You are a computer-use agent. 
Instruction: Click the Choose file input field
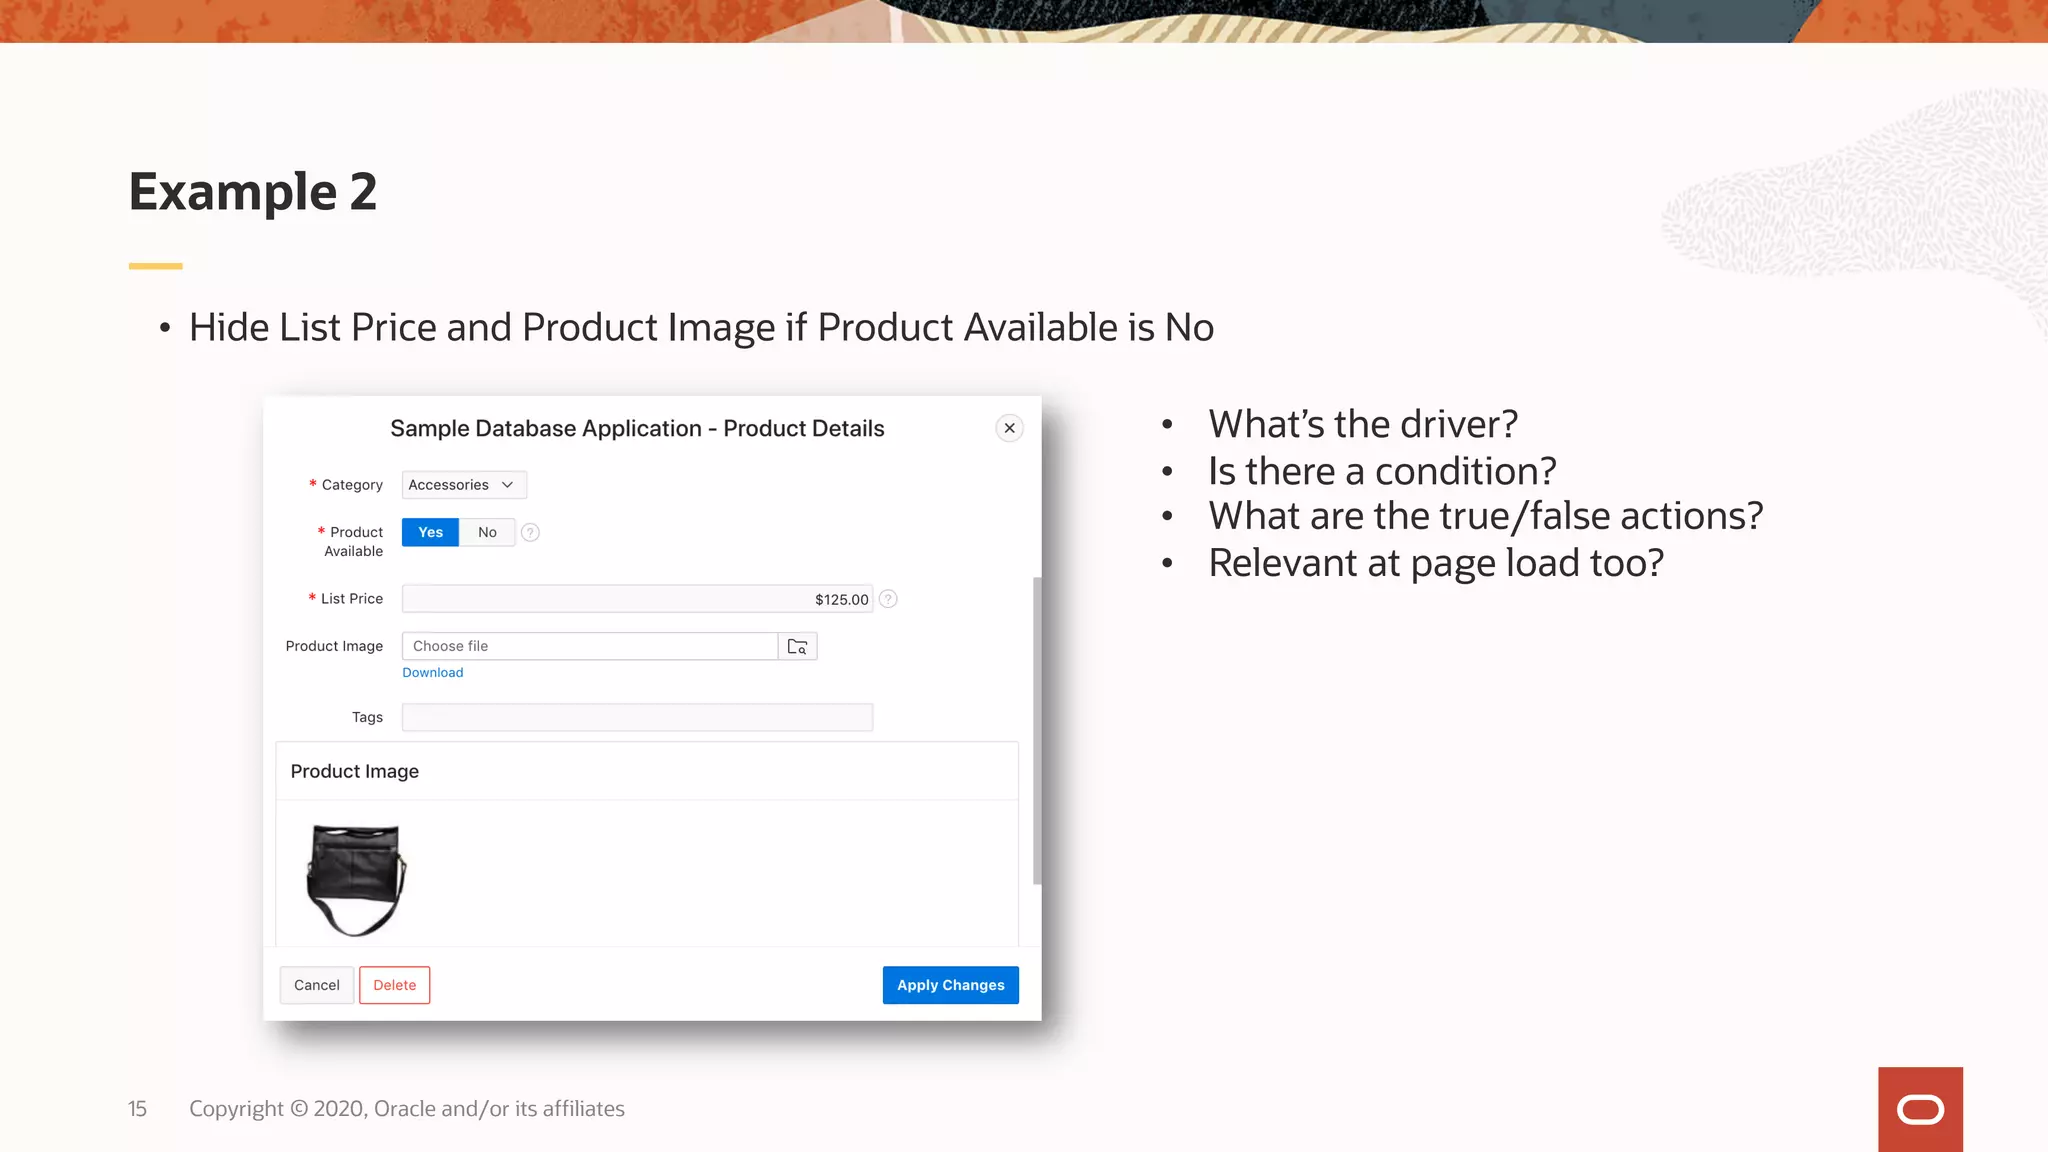coord(590,646)
